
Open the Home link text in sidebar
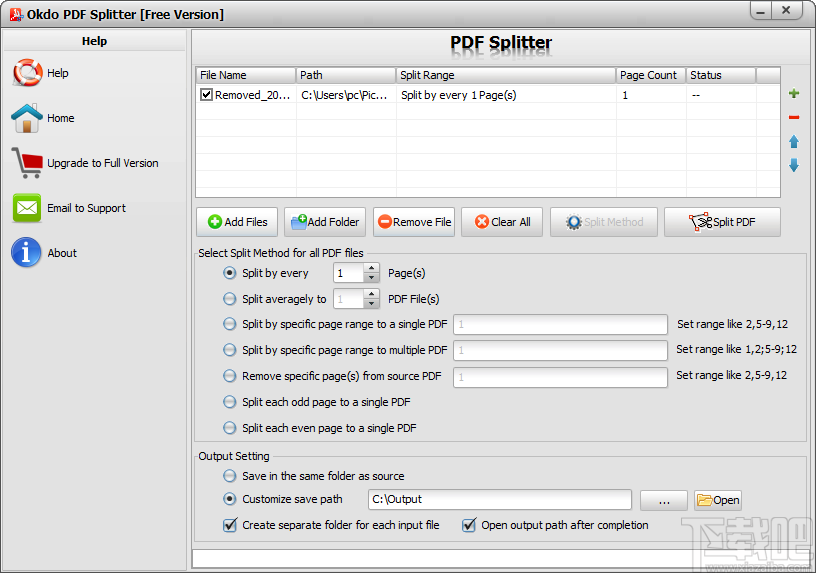60,118
